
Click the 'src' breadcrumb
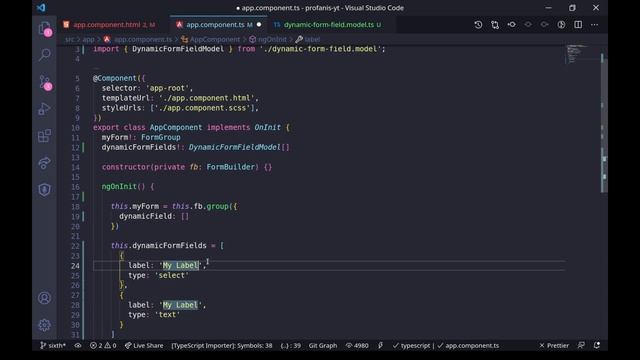[70, 40]
